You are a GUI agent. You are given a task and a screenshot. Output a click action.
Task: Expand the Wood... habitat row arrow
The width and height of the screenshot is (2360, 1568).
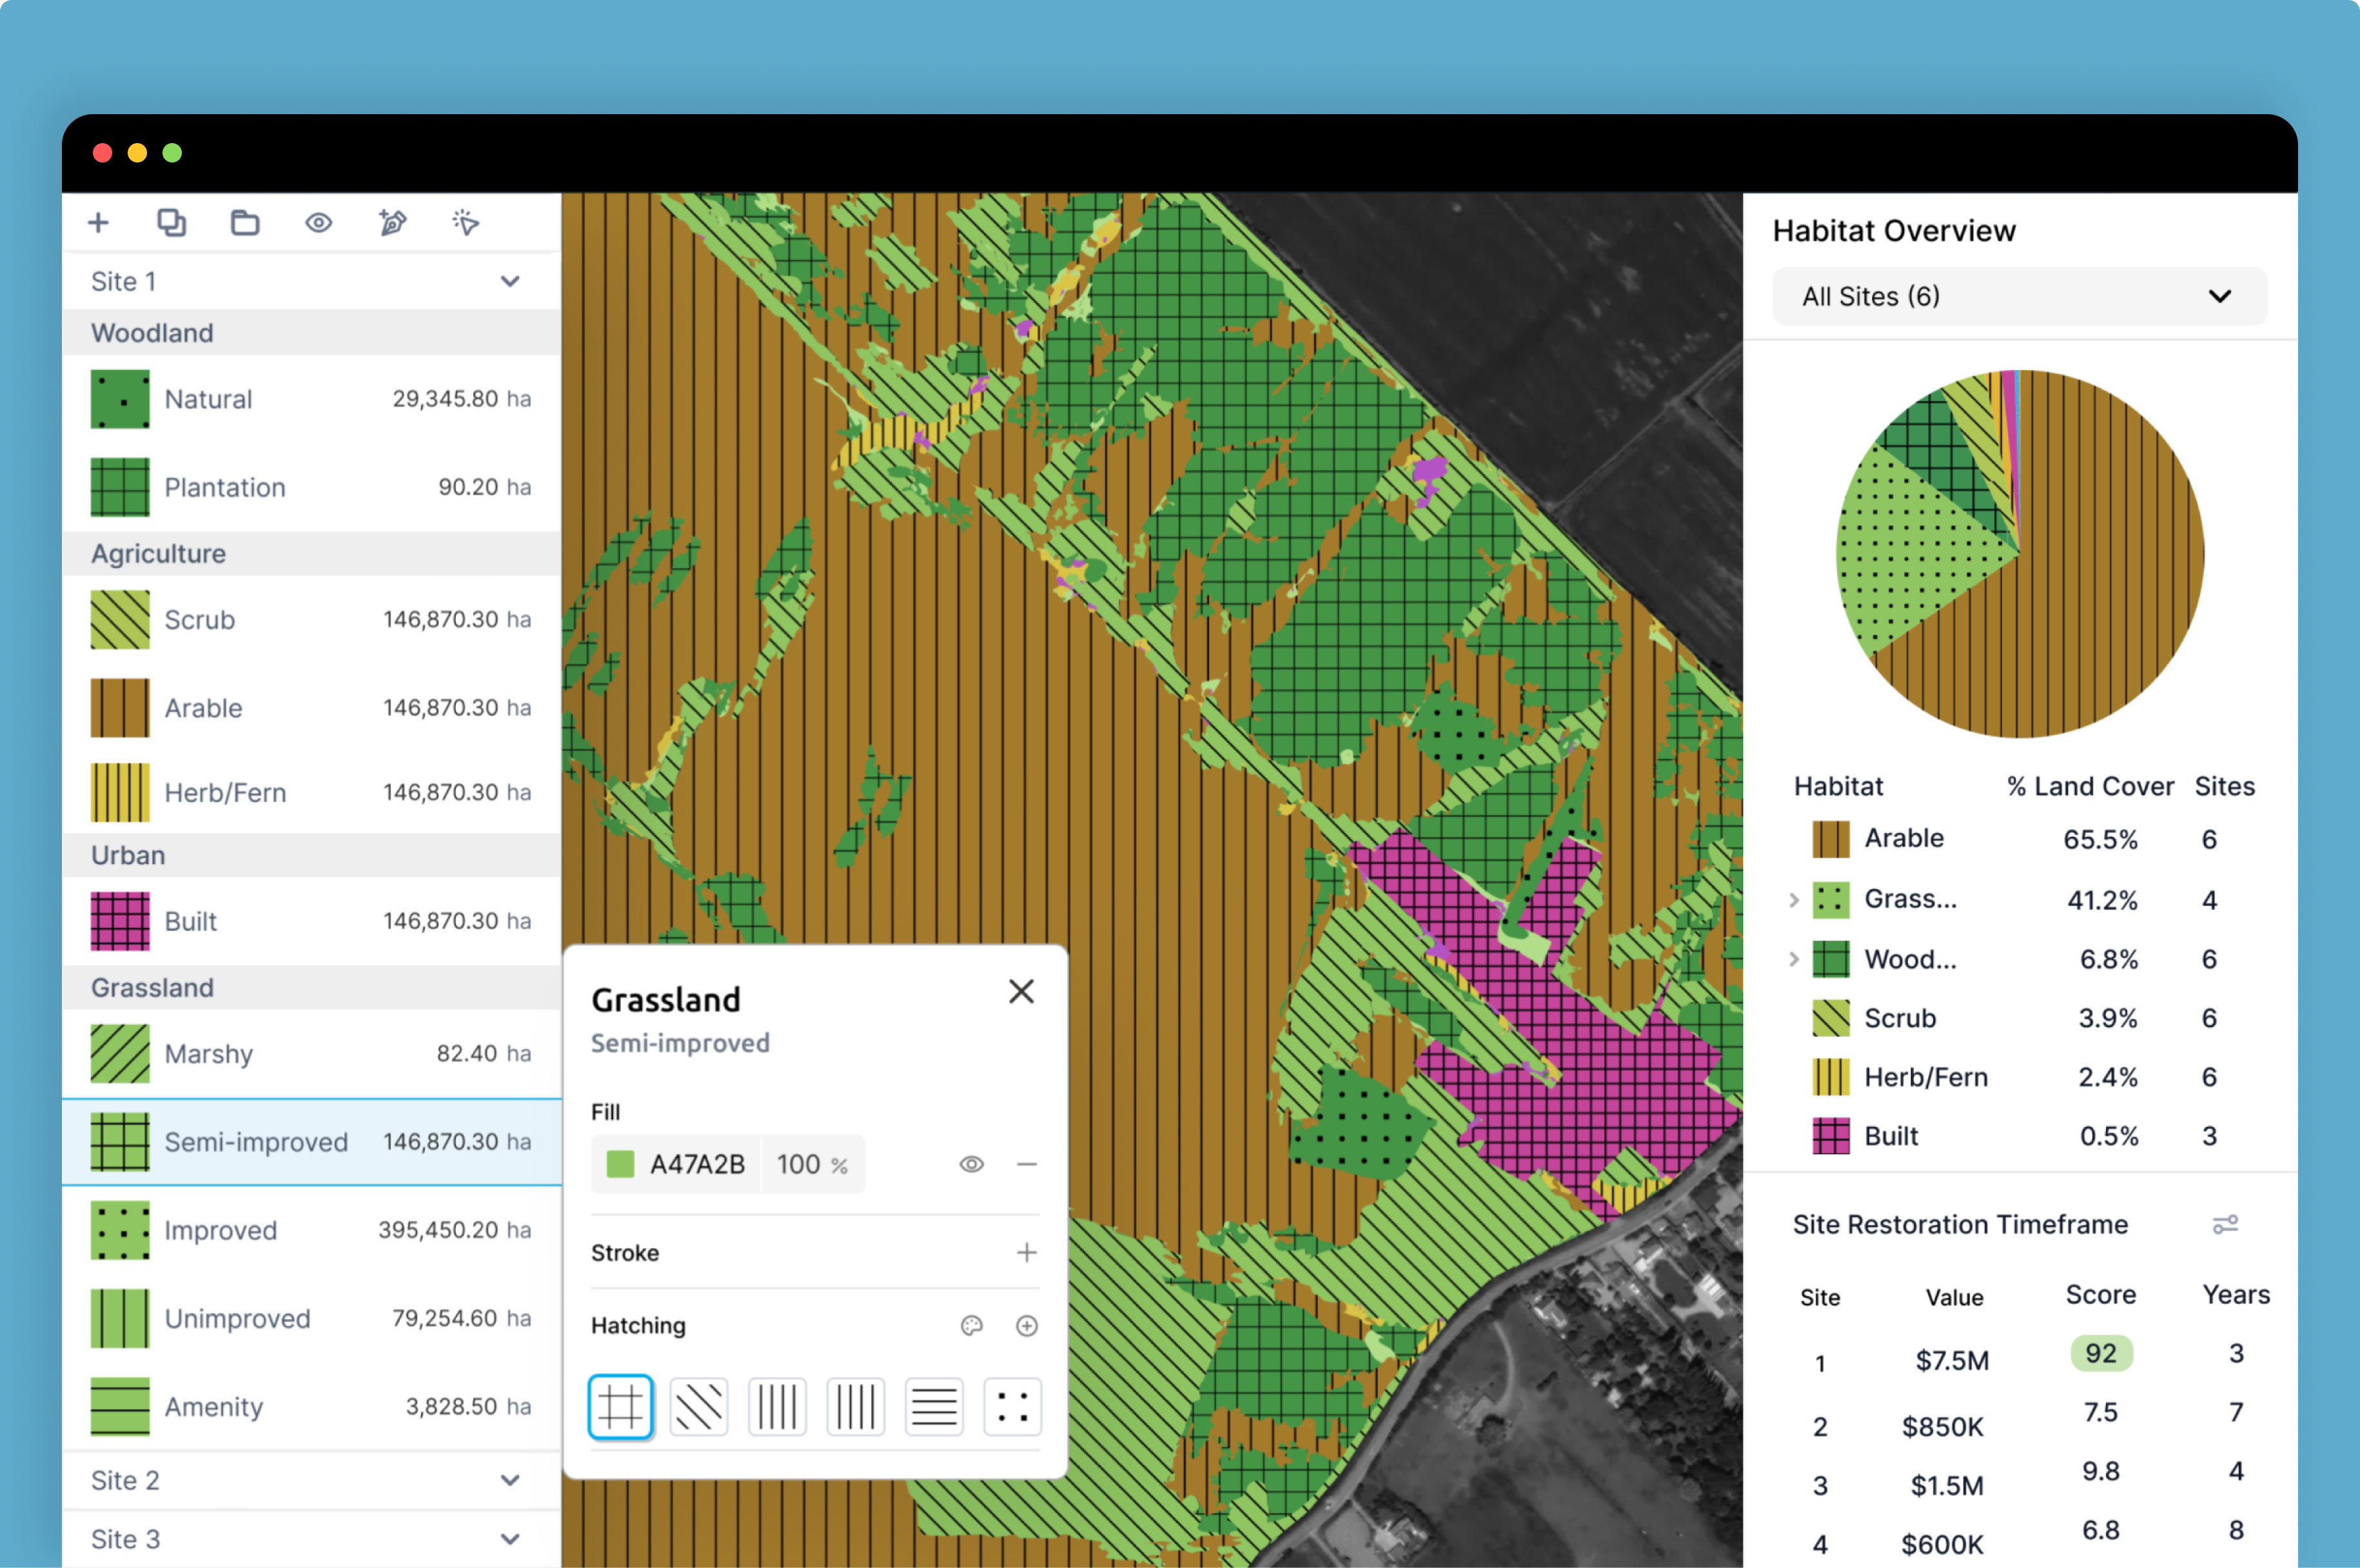tap(1794, 959)
